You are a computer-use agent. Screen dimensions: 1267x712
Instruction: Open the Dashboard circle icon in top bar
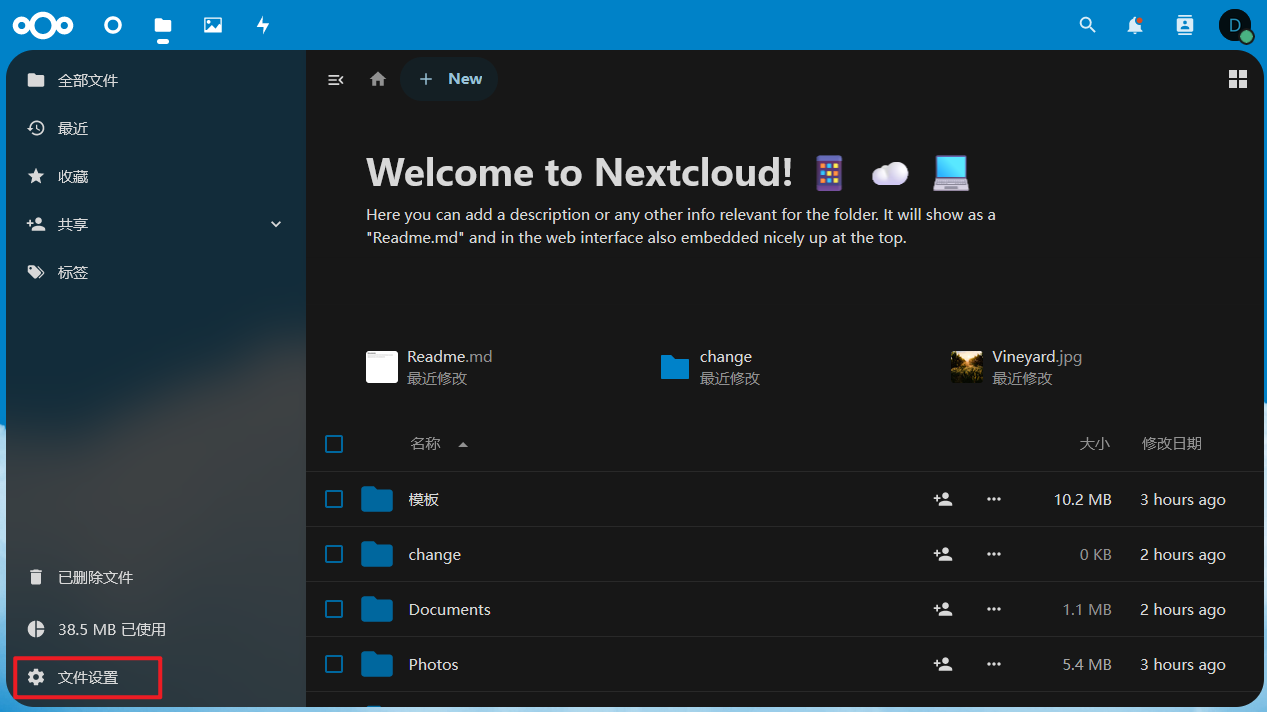113,25
